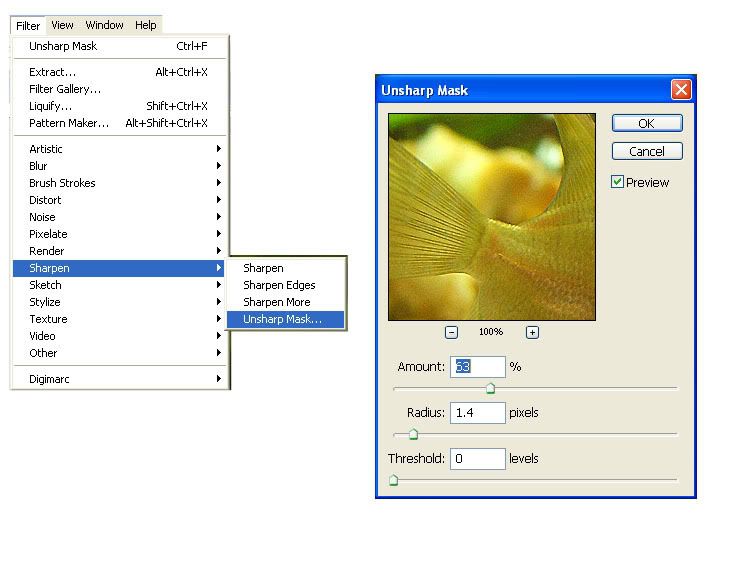Viewport: 735px width, 562px height.
Task: Open Filter Gallery... from the Filter menu
Action: pyautogui.click(x=65, y=89)
